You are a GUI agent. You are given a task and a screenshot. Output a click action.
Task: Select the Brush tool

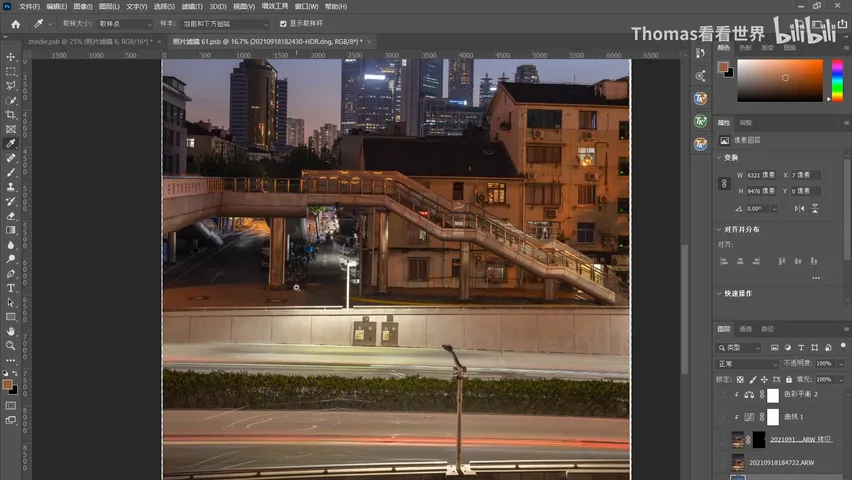tap(11, 172)
